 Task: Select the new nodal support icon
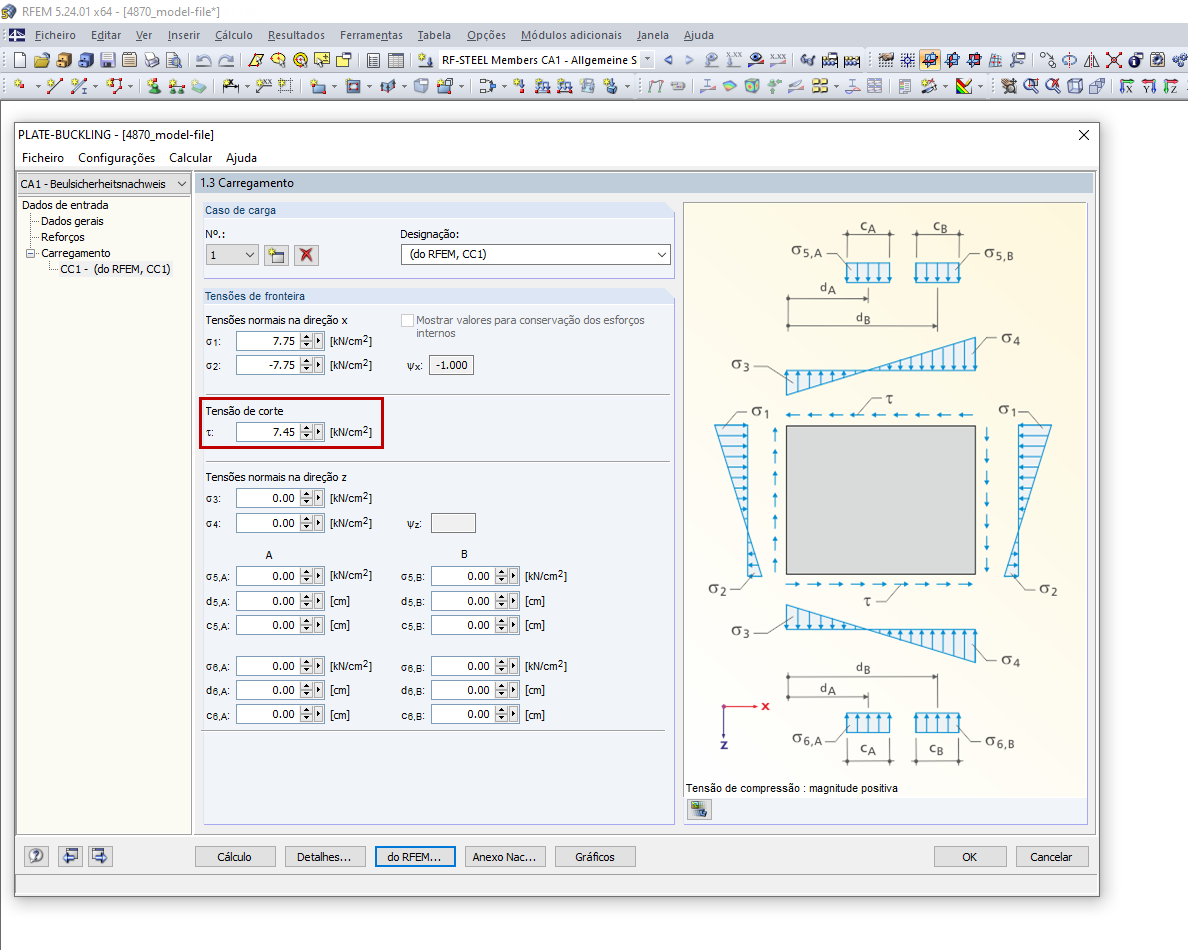coord(154,86)
